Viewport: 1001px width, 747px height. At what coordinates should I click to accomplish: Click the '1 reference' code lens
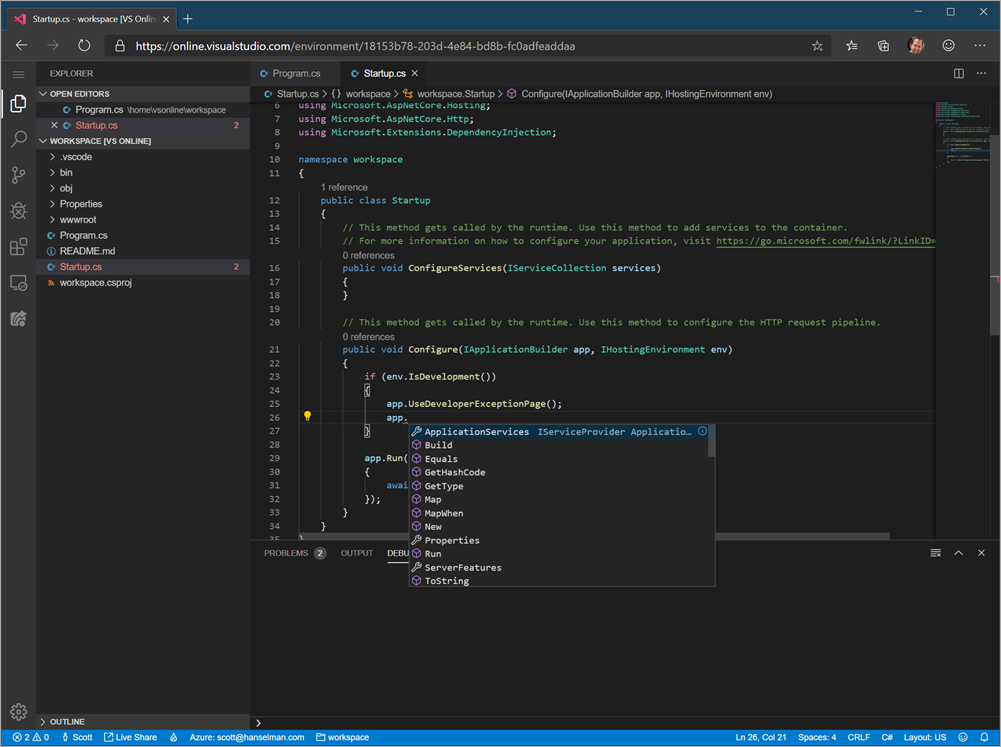(x=344, y=187)
